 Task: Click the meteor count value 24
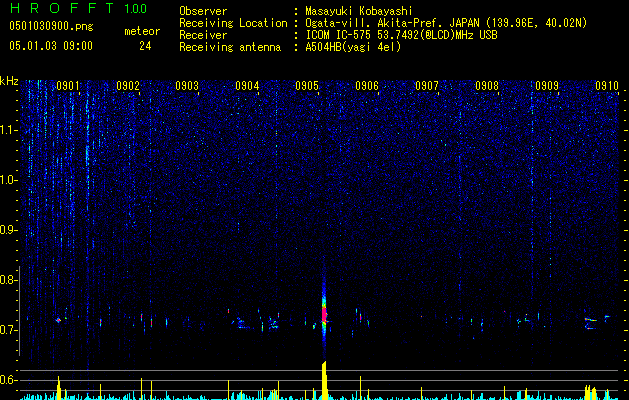pos(145,46)
